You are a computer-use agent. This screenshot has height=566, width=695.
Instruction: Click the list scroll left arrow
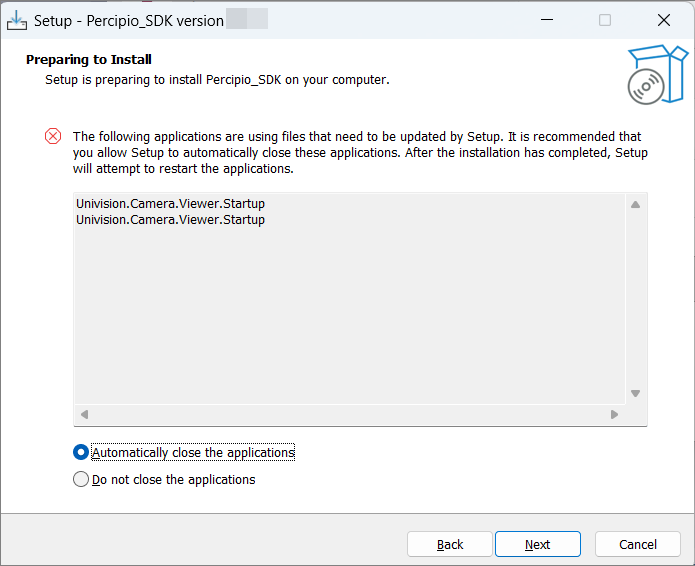point(85,414)
